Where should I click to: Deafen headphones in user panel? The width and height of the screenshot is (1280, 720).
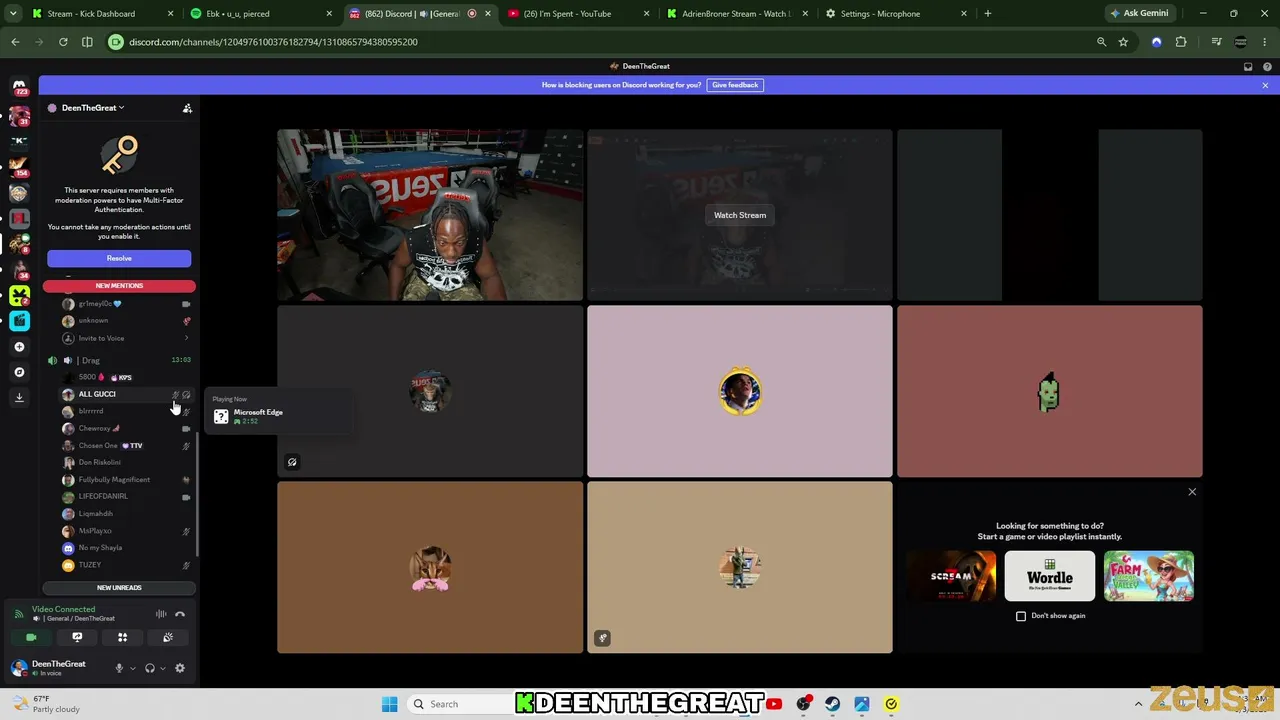coord(150,668)
